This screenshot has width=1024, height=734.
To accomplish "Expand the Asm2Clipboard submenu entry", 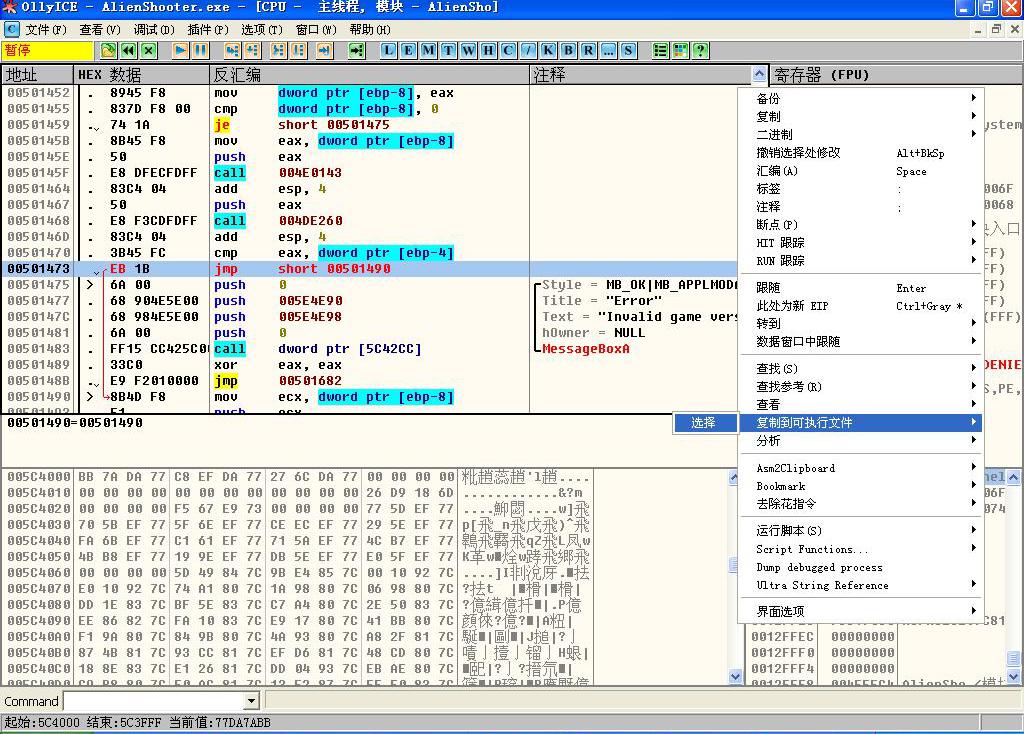I will point(860,468).
